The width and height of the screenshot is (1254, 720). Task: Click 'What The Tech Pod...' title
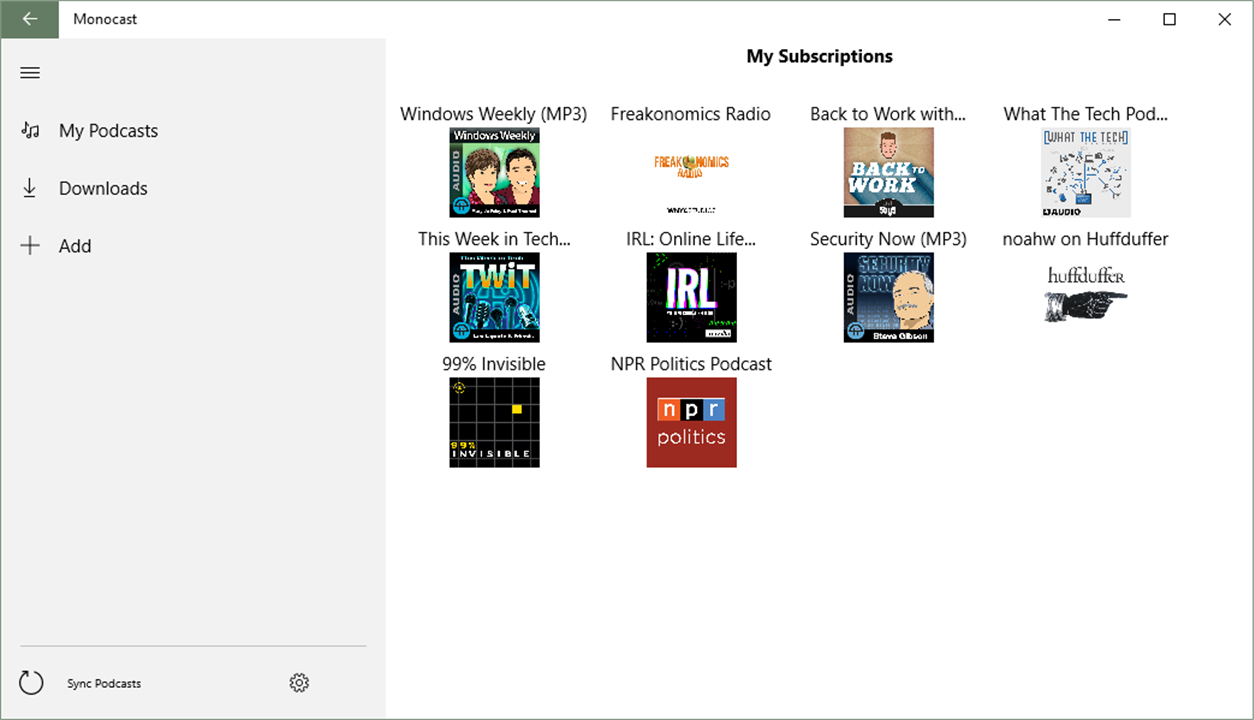pyautogui.click(x=1085, y=114)
